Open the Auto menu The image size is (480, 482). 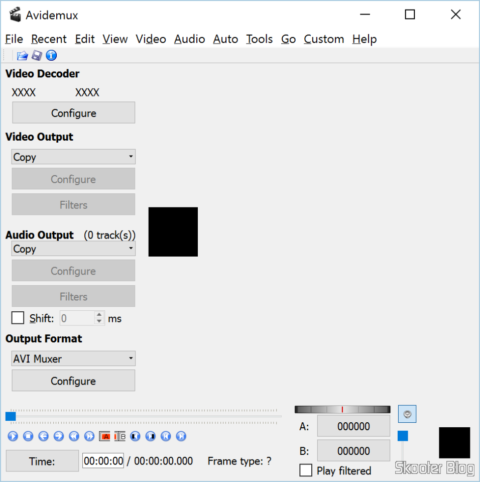tap(226, 39)
